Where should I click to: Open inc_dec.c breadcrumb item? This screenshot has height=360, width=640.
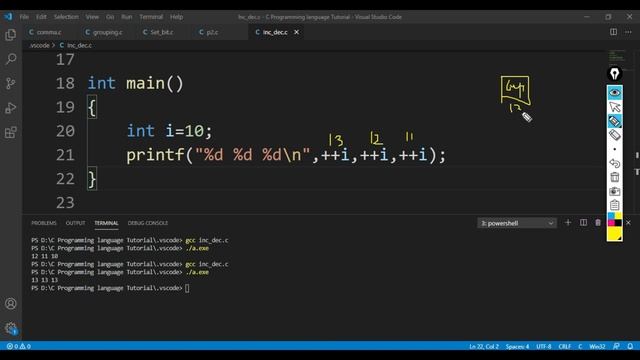tap(76, 45)
